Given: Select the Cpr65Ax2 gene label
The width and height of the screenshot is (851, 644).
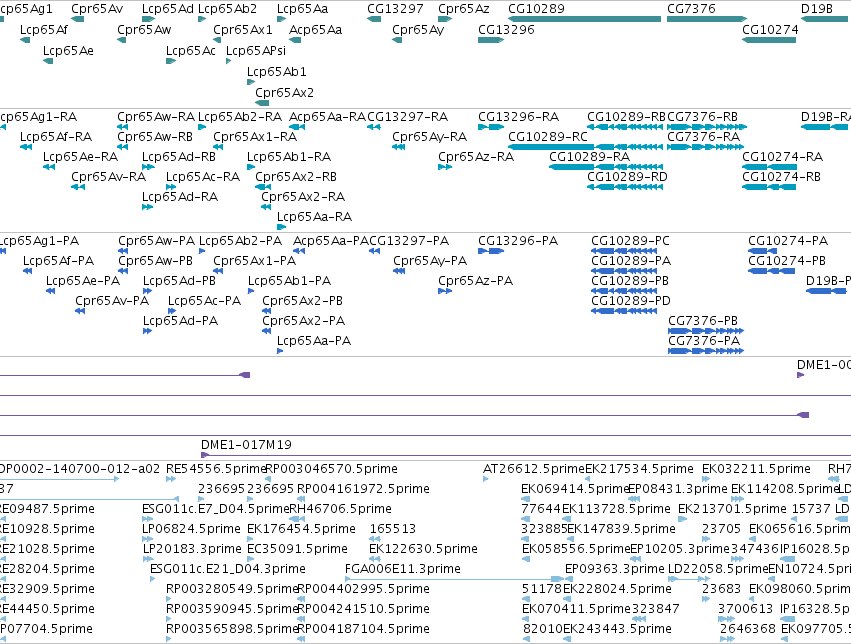Looking at the screenshot, I should pos(284,93).
